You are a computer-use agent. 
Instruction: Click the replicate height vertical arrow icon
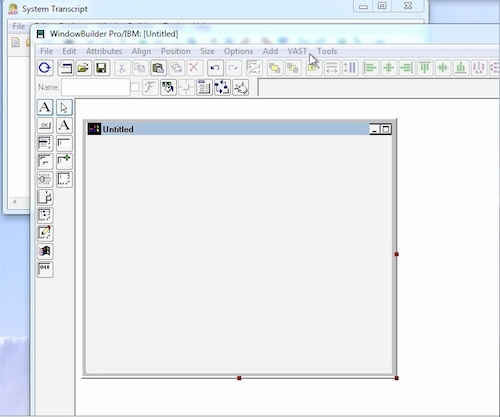(350, 68)
